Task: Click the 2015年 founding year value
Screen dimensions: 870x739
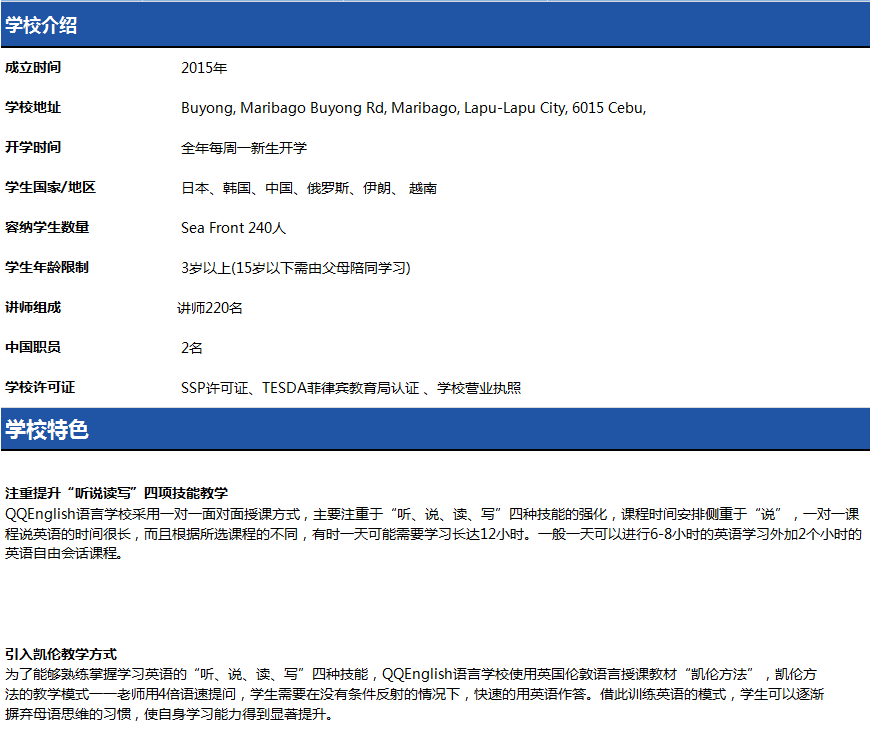Action: [204, 68]
